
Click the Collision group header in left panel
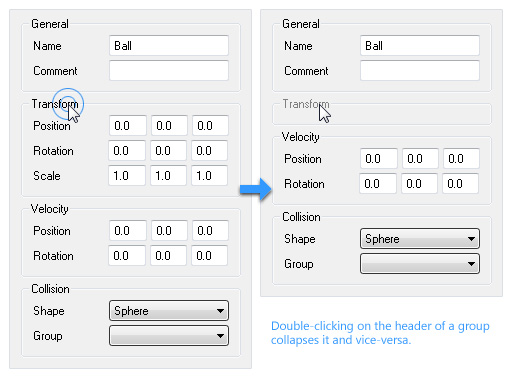click(x=50, y=289)
